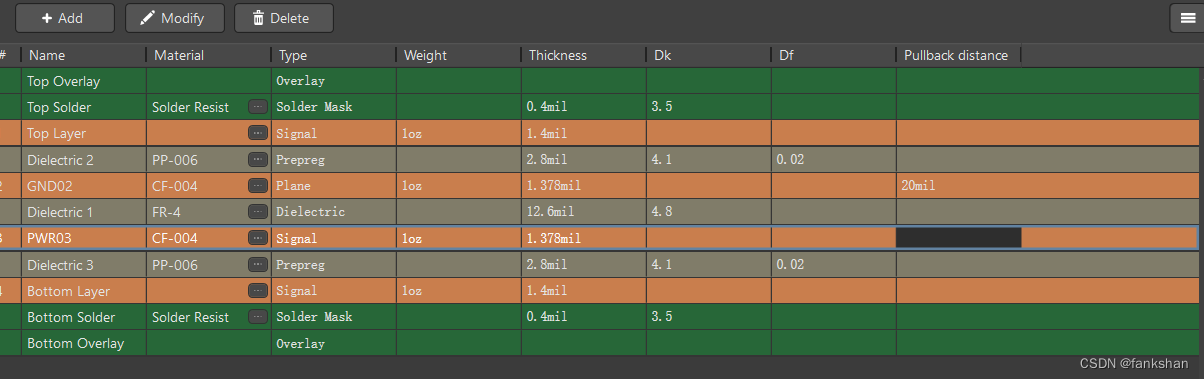
Task: Click the Modify button
Action: pos(174,18)
